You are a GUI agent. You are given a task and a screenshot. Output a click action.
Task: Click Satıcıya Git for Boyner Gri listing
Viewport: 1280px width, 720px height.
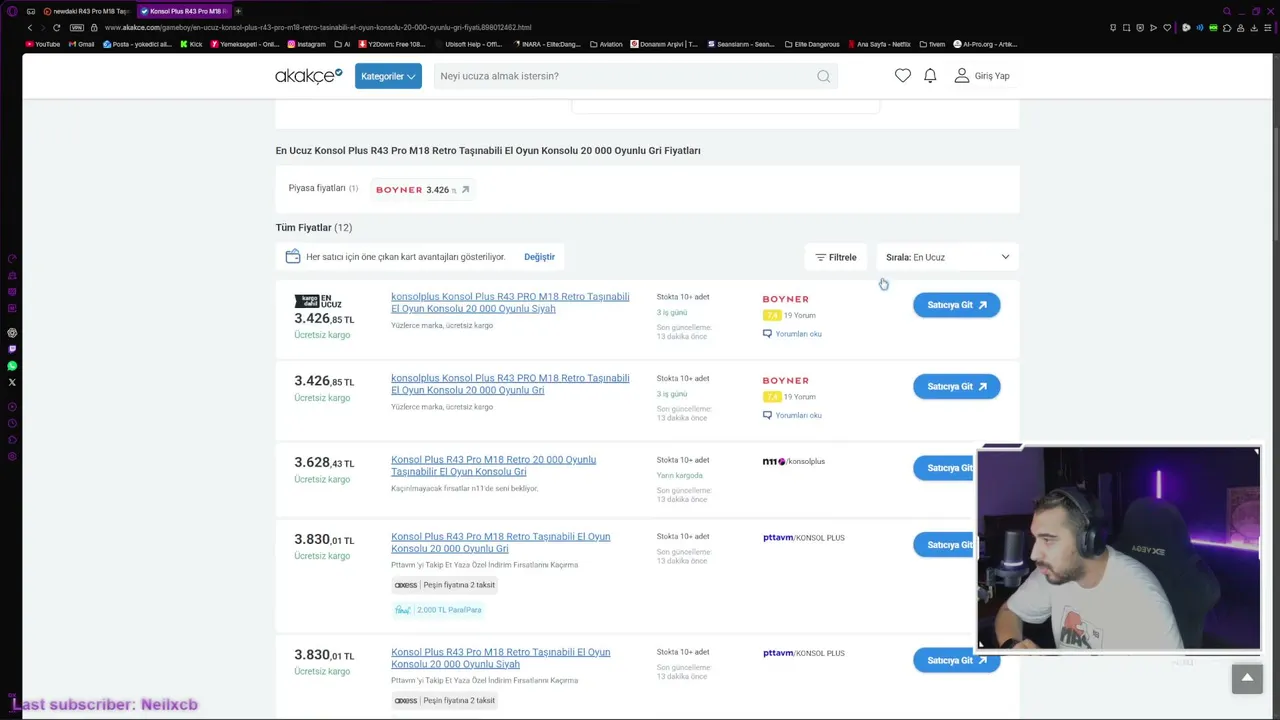(956, 387)
